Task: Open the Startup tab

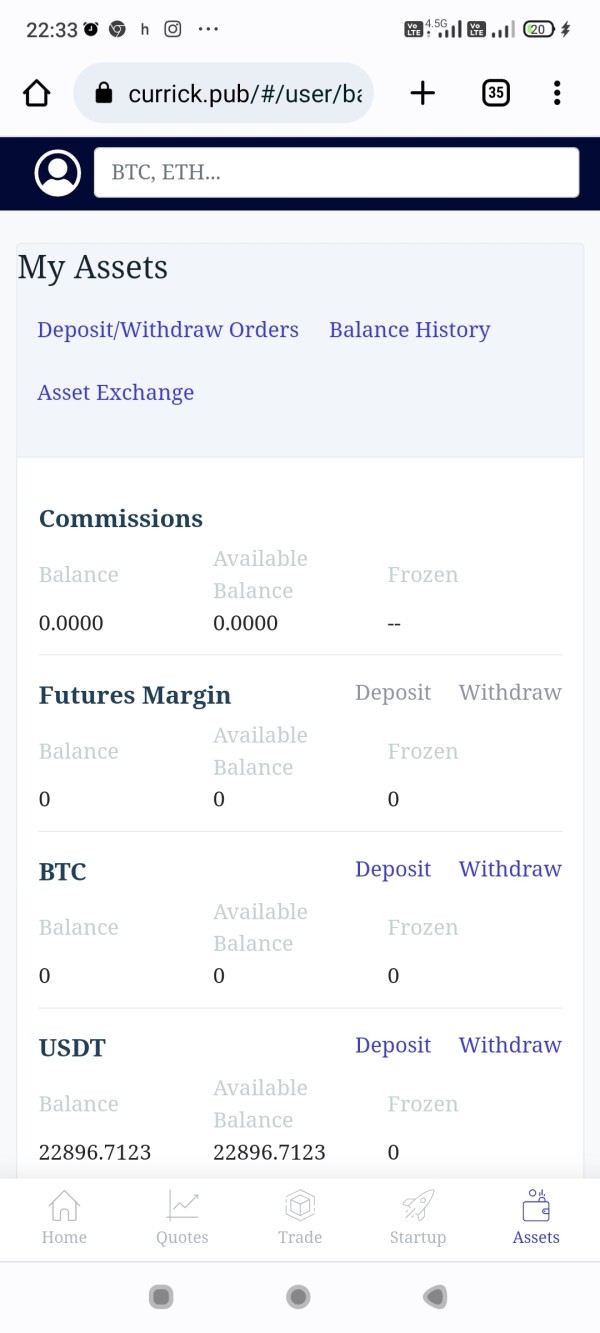Action: pos(418,1217)
